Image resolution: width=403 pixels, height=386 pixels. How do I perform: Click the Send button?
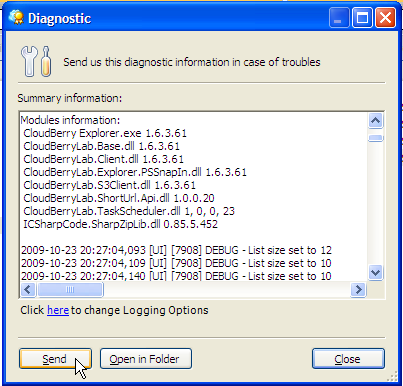(x=55, y=359)
